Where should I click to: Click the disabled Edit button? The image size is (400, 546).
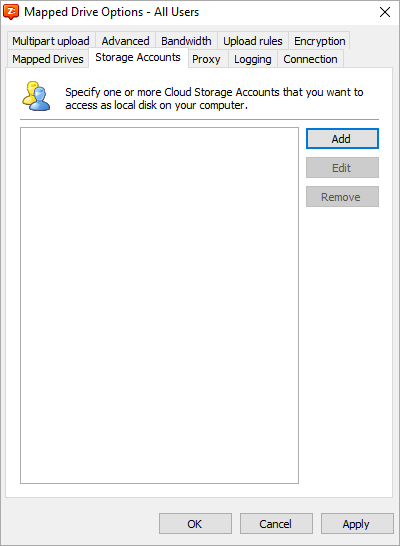point(342,168)
